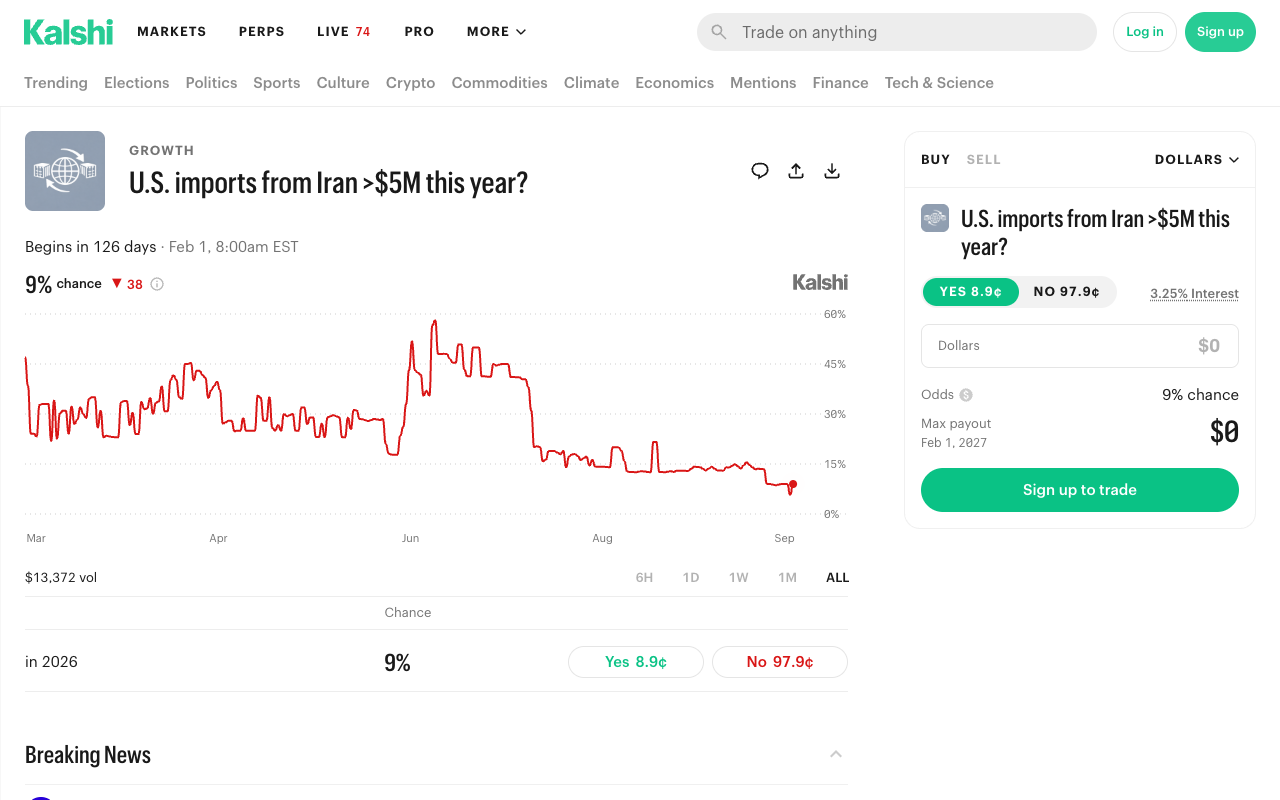
Task: Click the Sign up to trade button
Action: [1080, 490]
